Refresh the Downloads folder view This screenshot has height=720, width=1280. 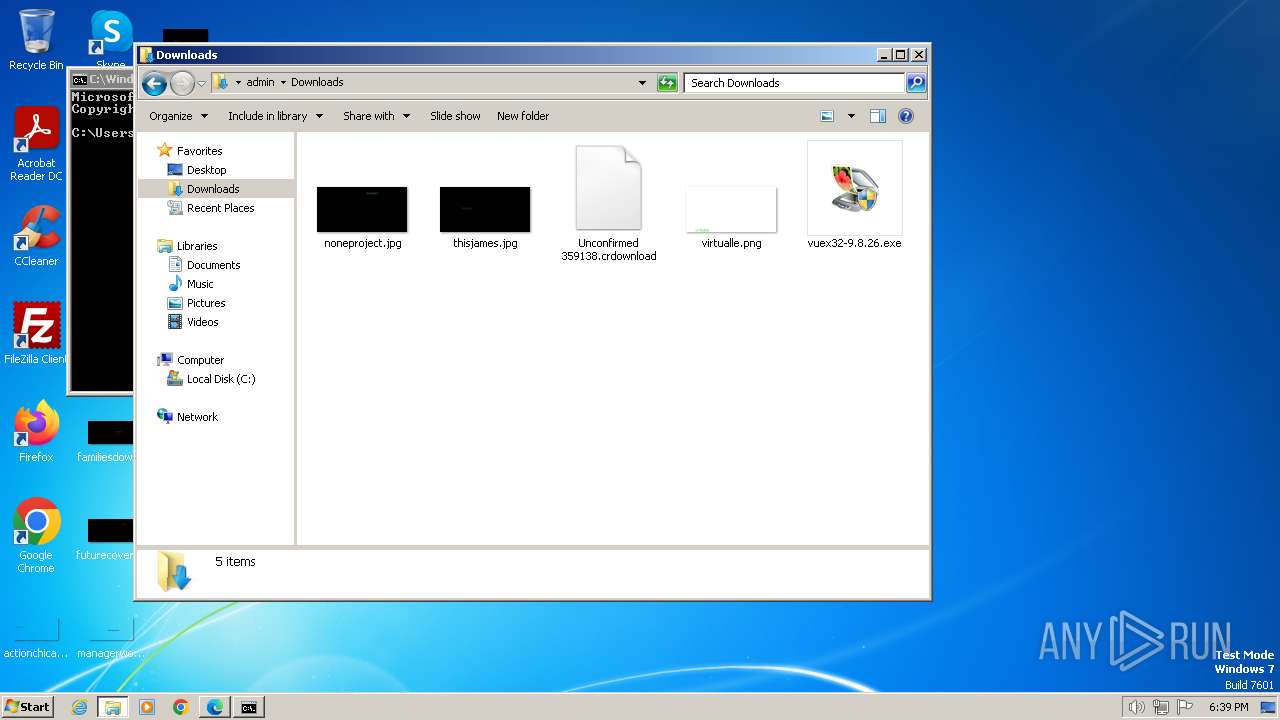coord(667,83)
